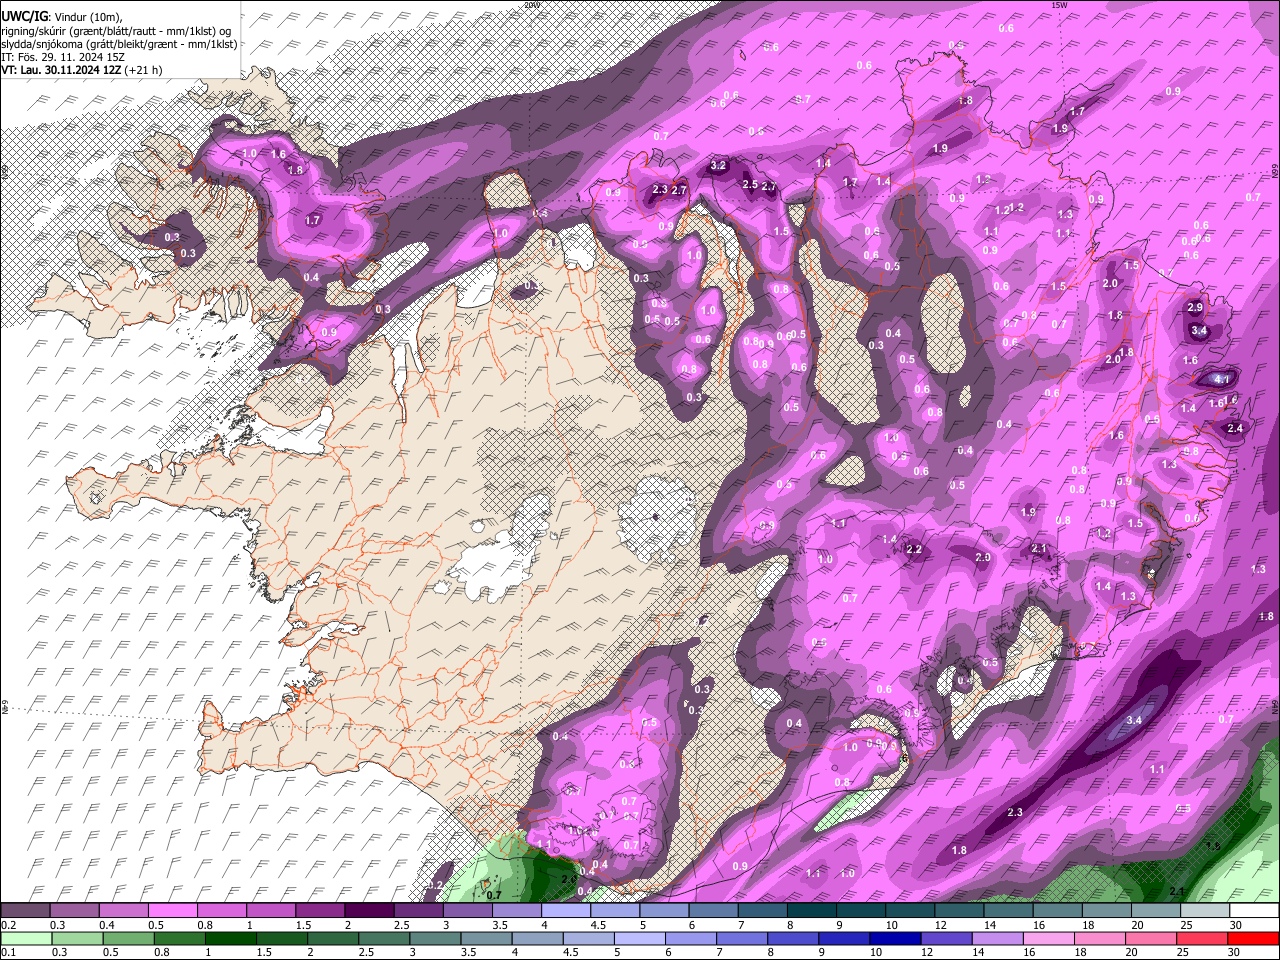
Task: Click the title text 'UWC/IG: Vindur (10m)'
Action: 62,16
